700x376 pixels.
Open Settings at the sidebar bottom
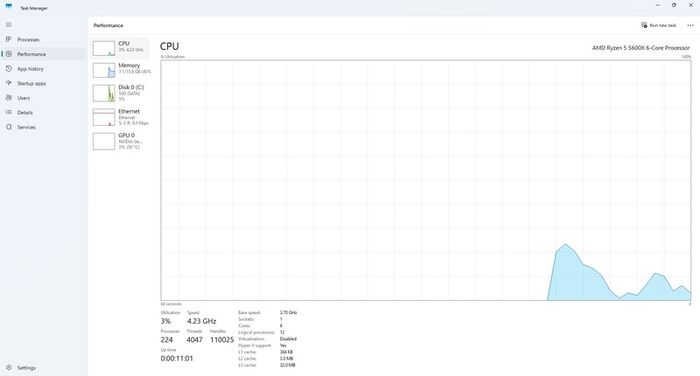point(26,368)
